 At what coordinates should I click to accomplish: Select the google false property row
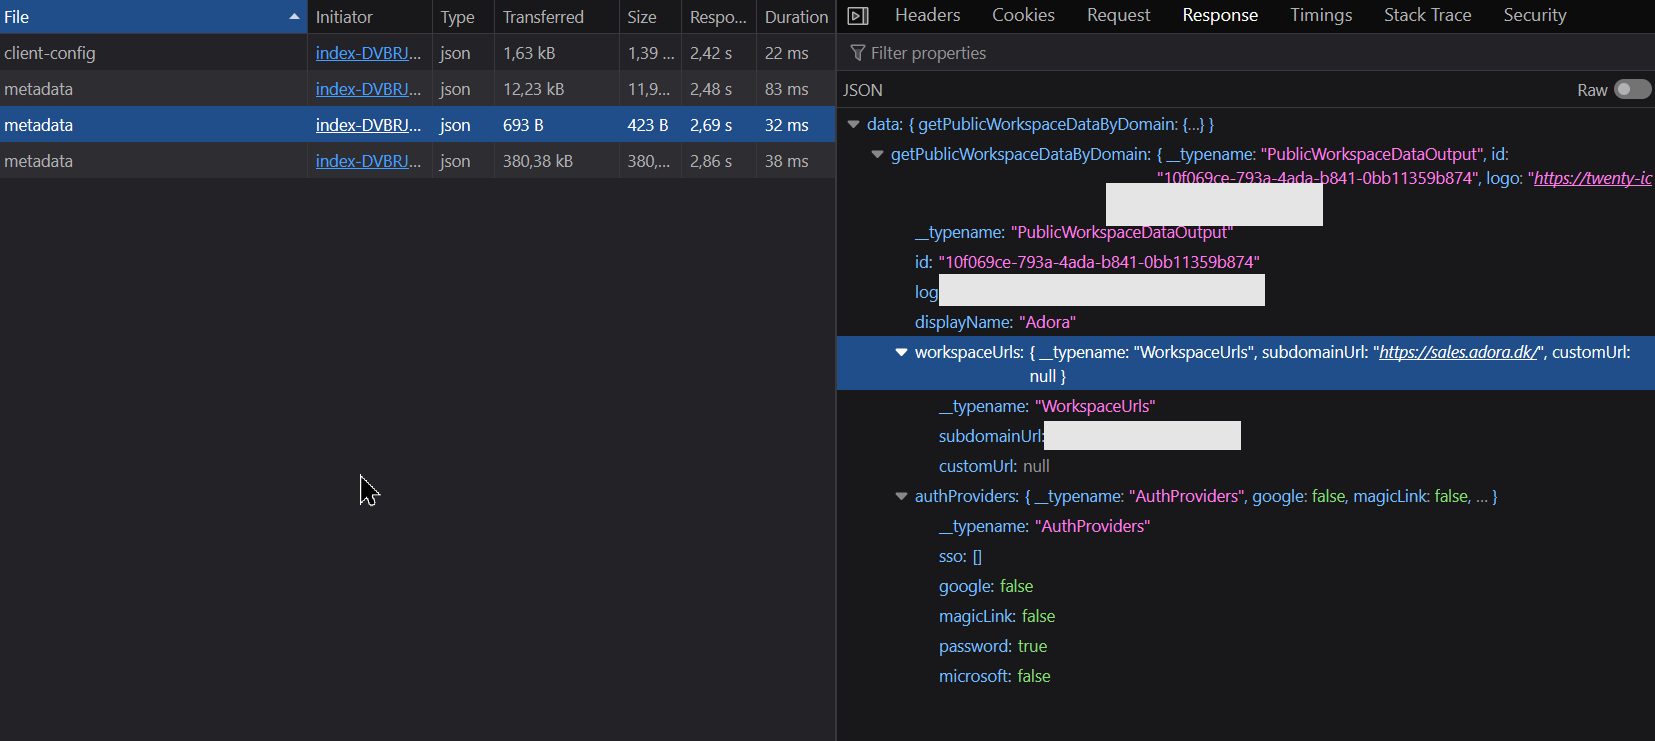point(1245,586)
